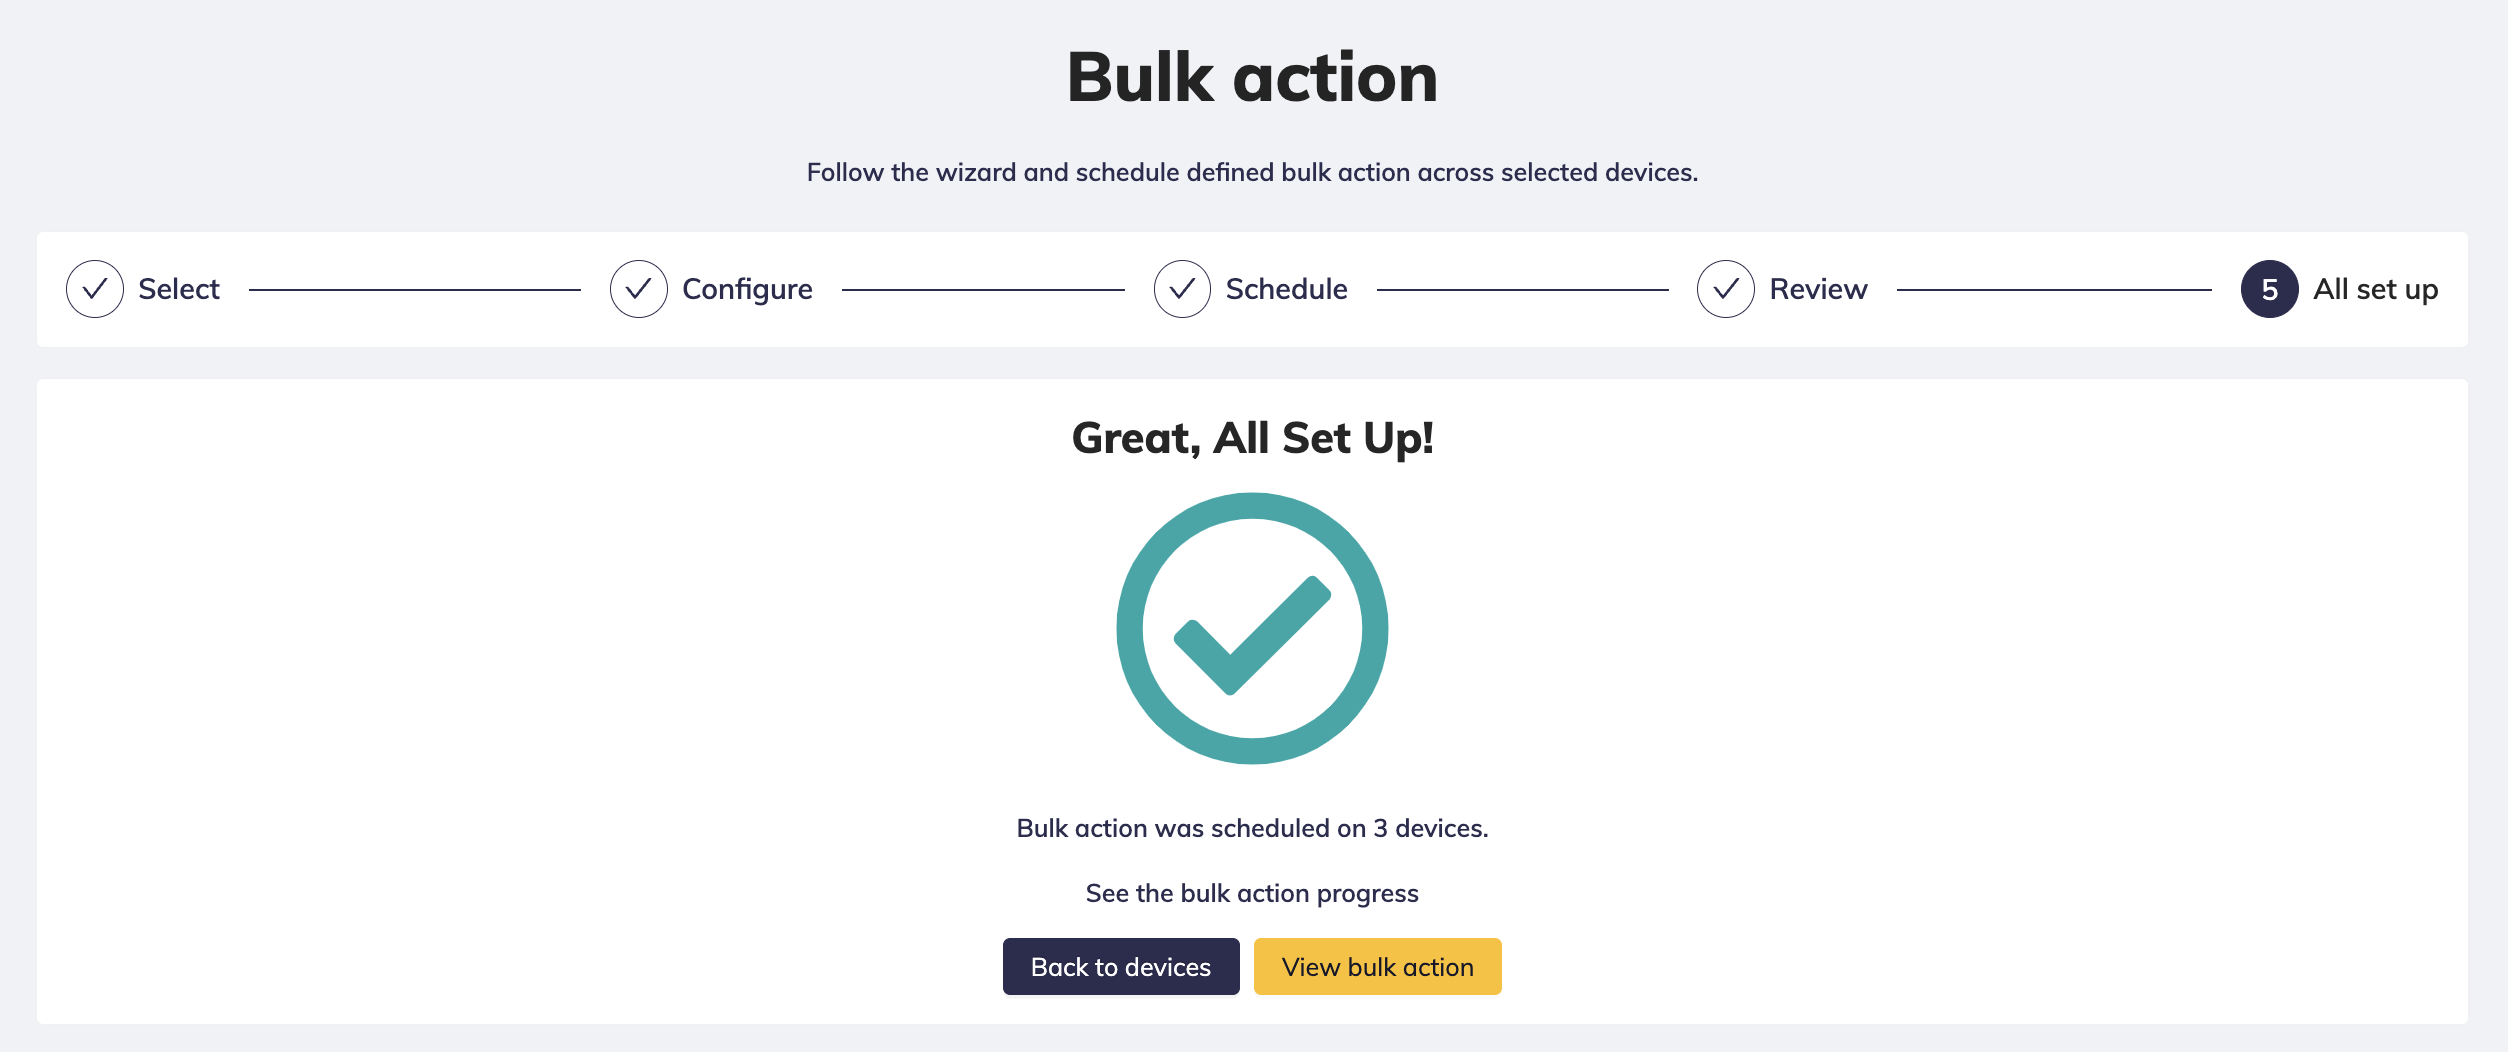
Task: Open View bulk action button
Action: click(1377, 966)
